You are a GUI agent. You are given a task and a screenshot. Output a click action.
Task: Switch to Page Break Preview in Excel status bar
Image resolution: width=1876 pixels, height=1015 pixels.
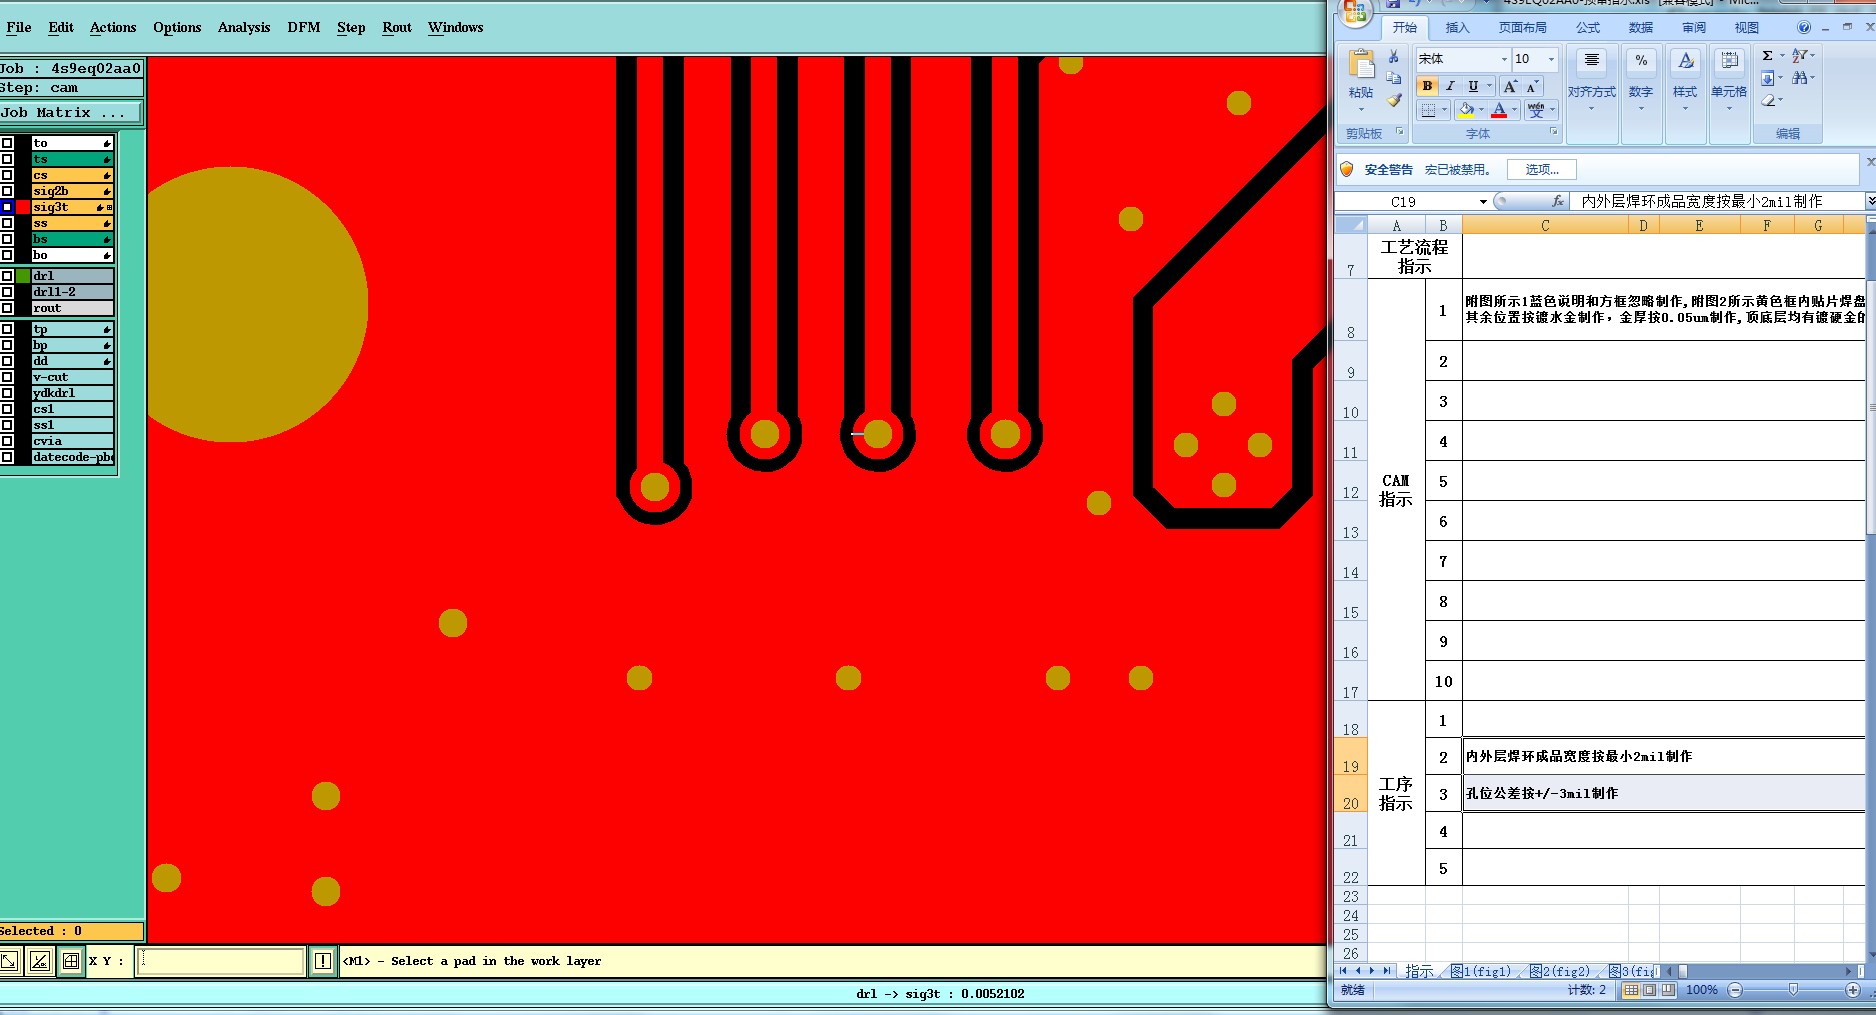click(1668, 990)
